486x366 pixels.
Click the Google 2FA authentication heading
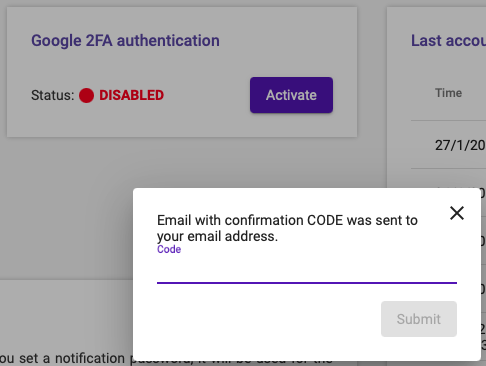[x=125, y=41]
